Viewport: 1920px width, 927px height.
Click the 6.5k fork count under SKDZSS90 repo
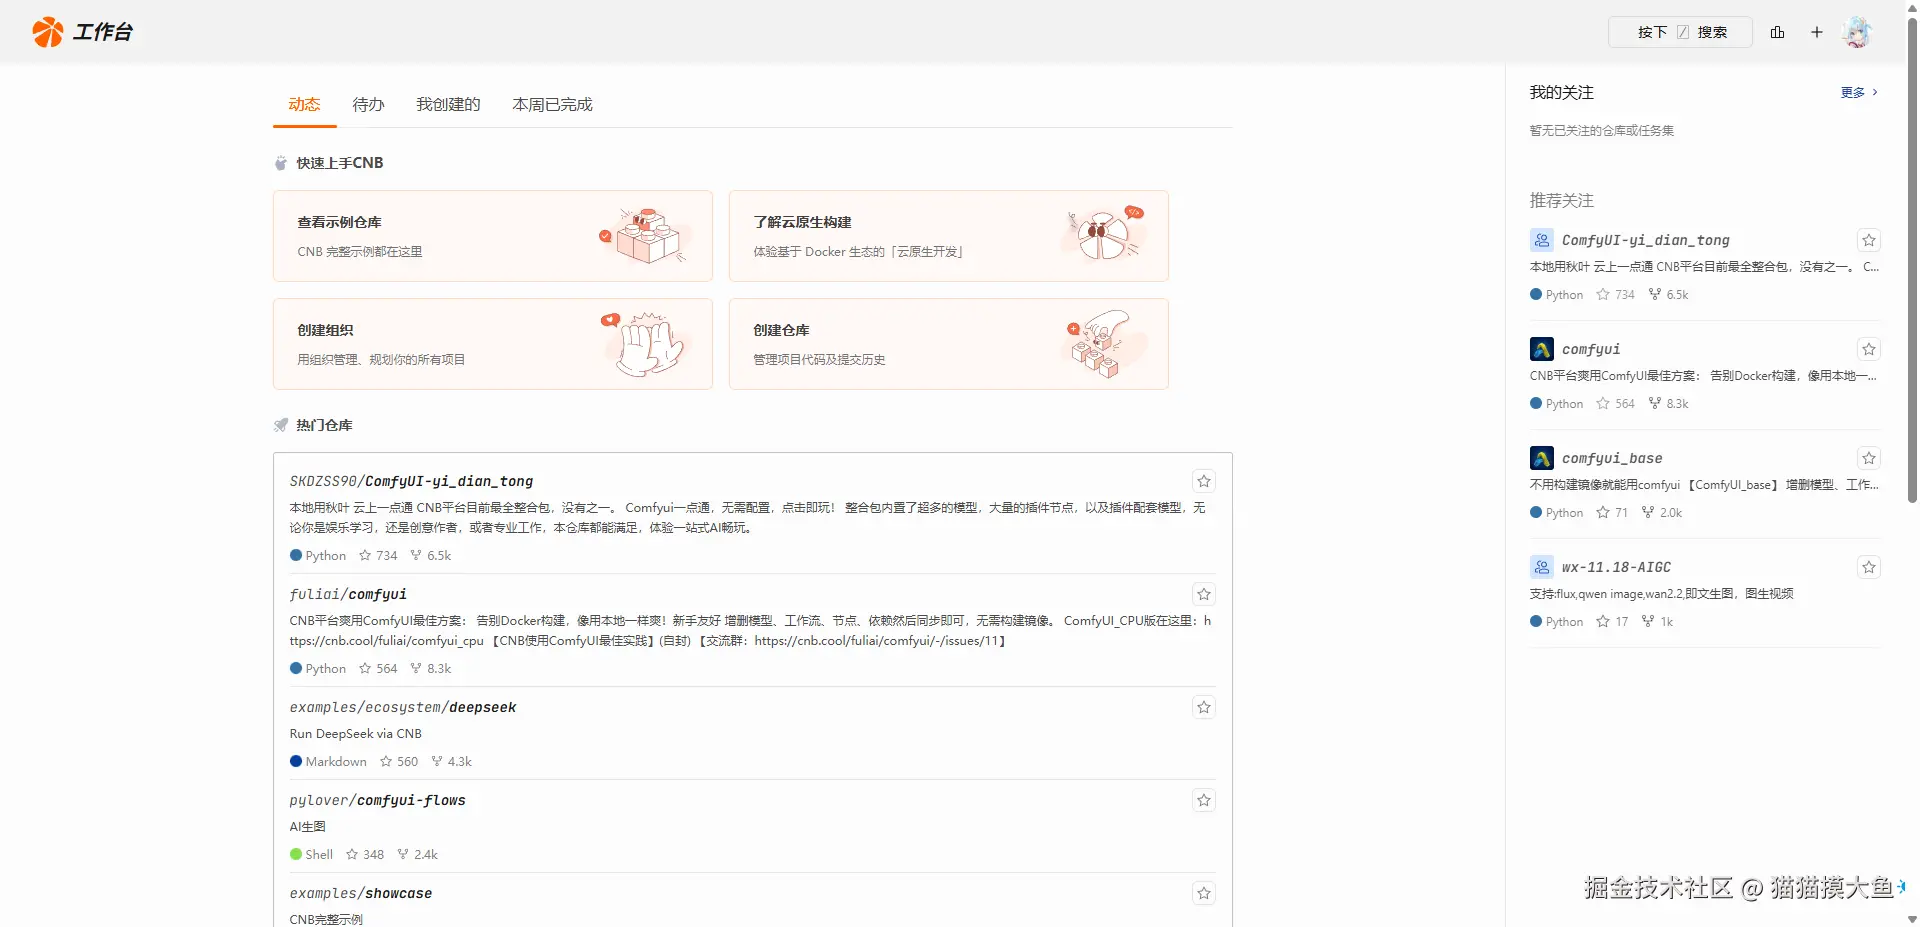pos(431,556)
